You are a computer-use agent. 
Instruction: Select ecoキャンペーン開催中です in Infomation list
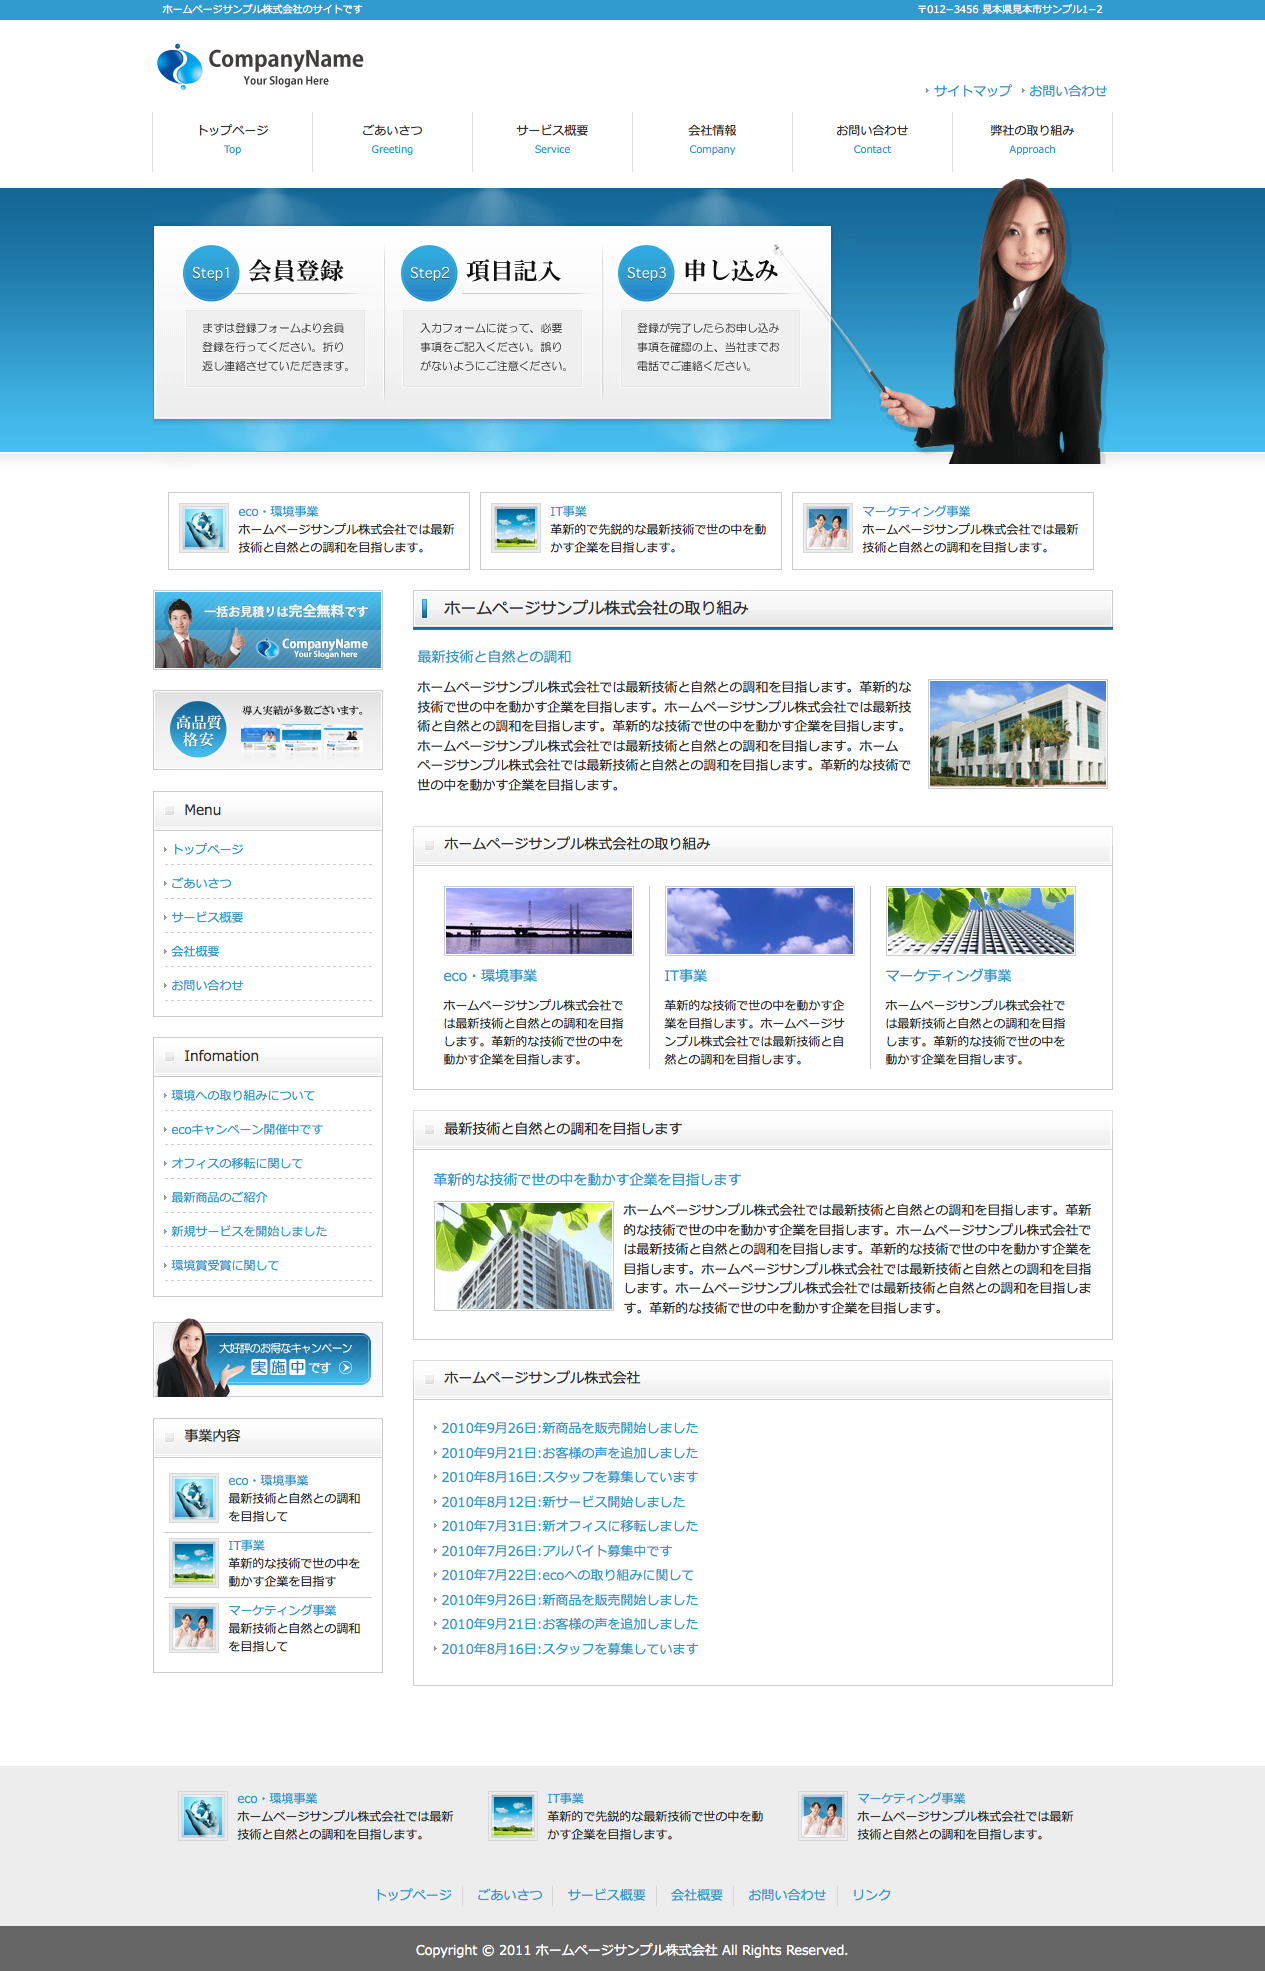[247, 1129]
